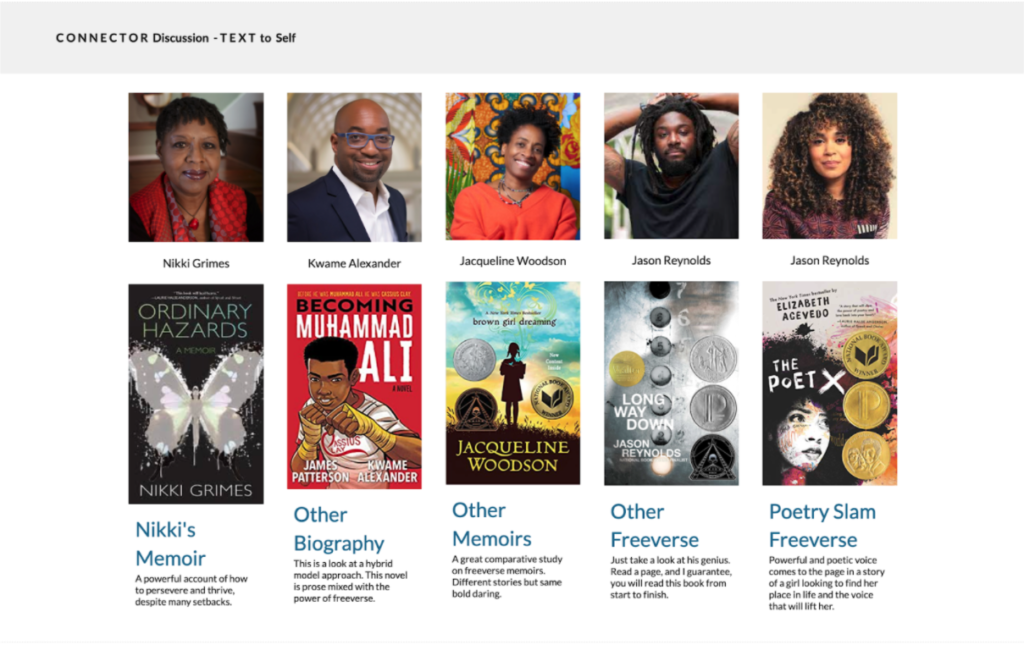The image size is (1024, 645).
Task: Click the "Jacqueline Woodson" name caption
Action: 512,261
